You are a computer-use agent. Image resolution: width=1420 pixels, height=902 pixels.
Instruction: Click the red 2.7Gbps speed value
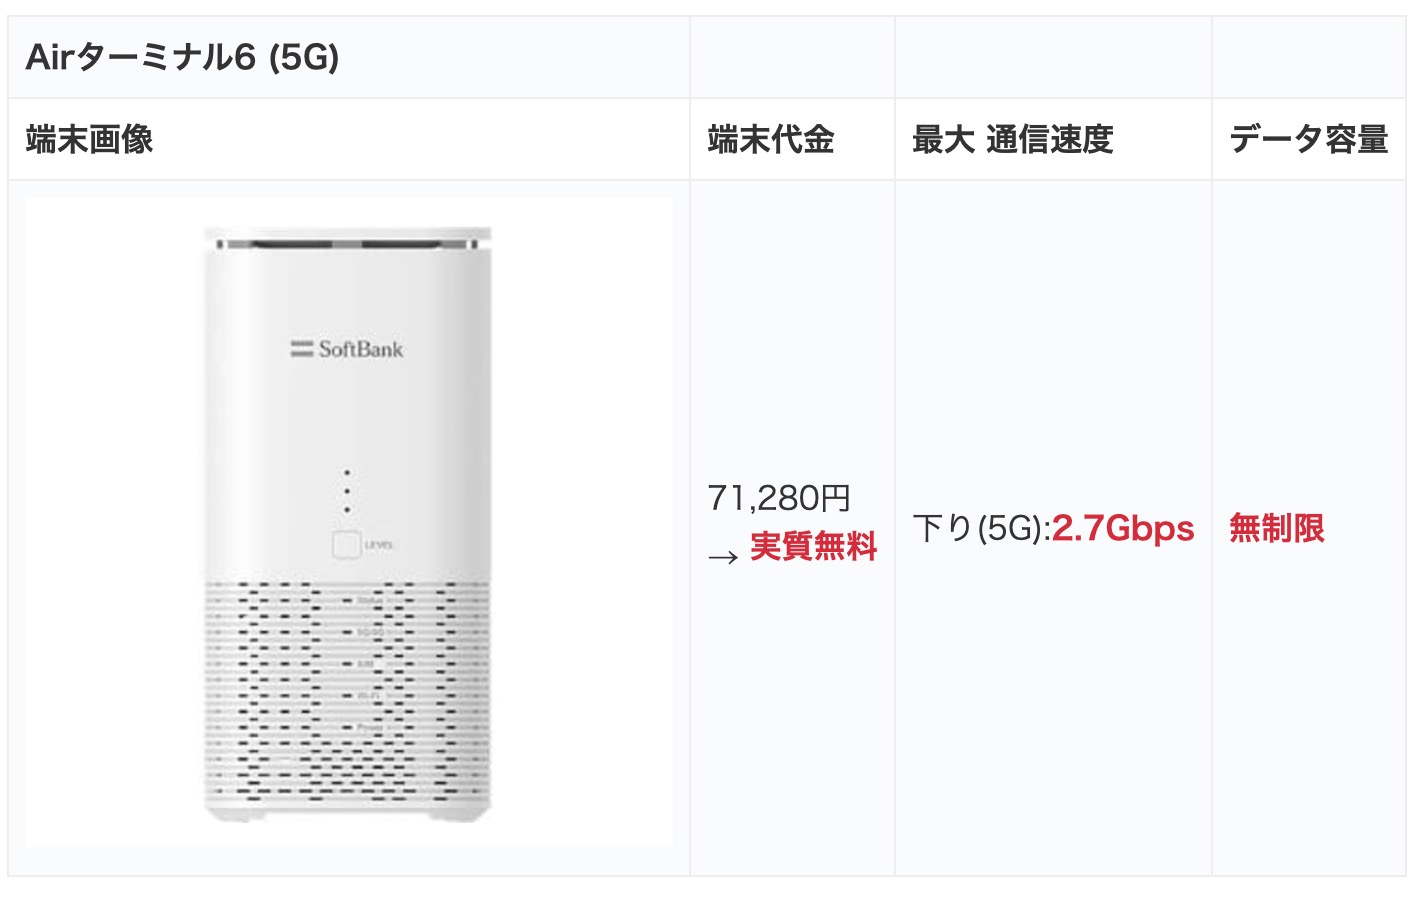pyautogui.click(x=1123, y=528)
